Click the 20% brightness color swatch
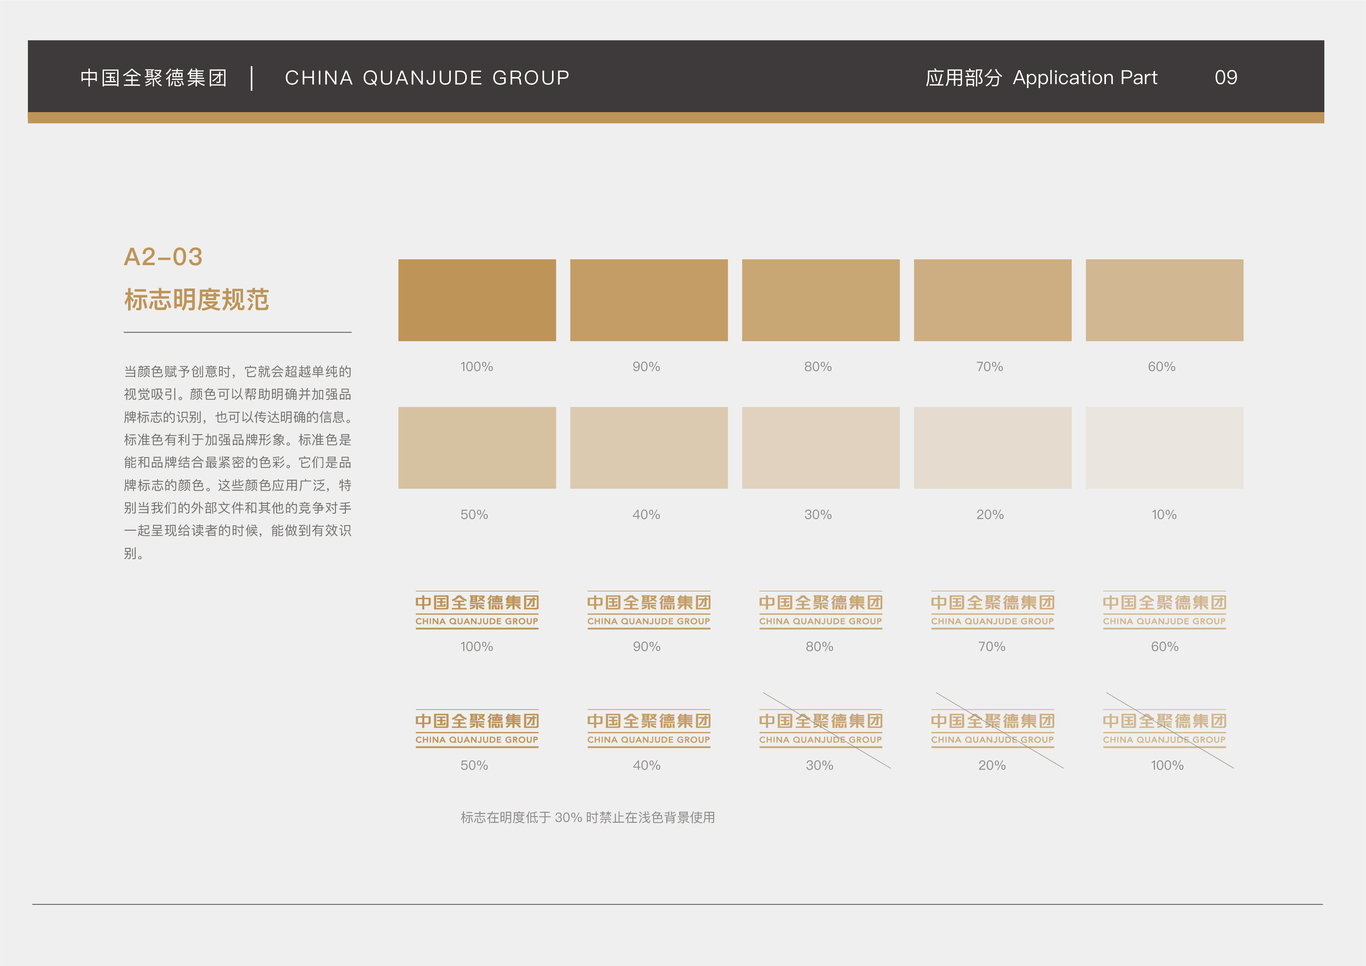 click(x=993, y=448)
